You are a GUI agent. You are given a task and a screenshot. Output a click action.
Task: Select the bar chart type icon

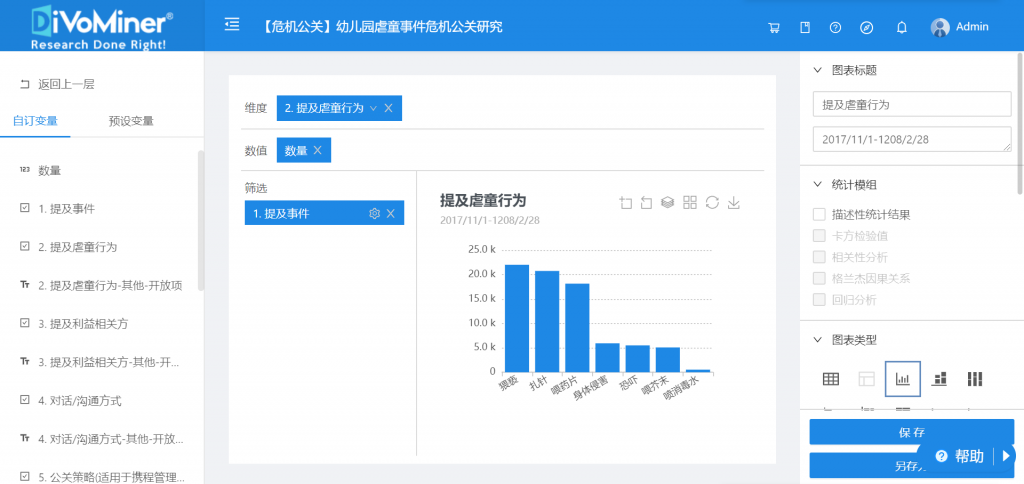903,379
